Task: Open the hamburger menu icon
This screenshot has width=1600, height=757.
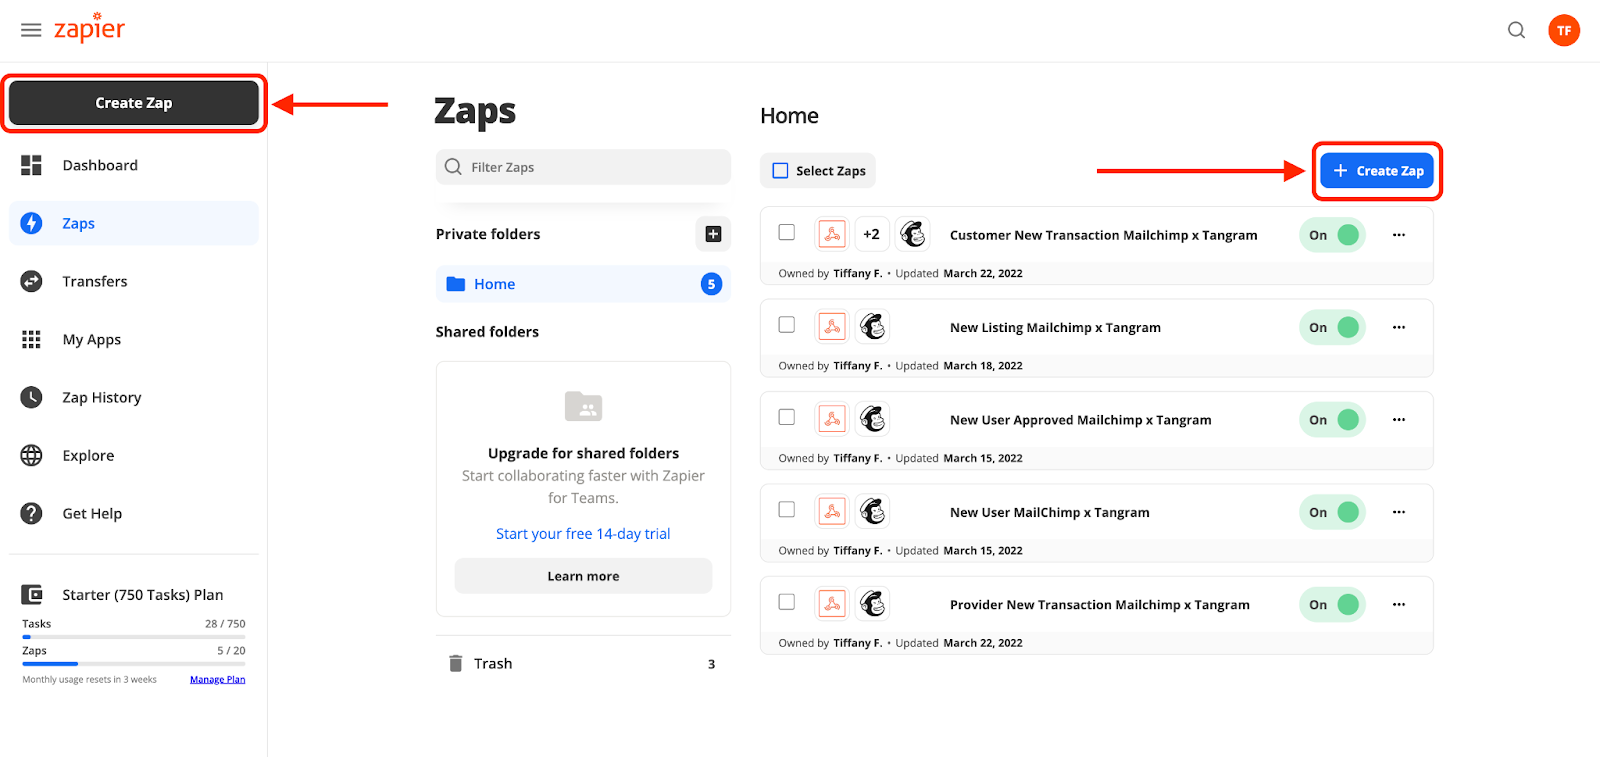Action: click(x=31, y=30)
